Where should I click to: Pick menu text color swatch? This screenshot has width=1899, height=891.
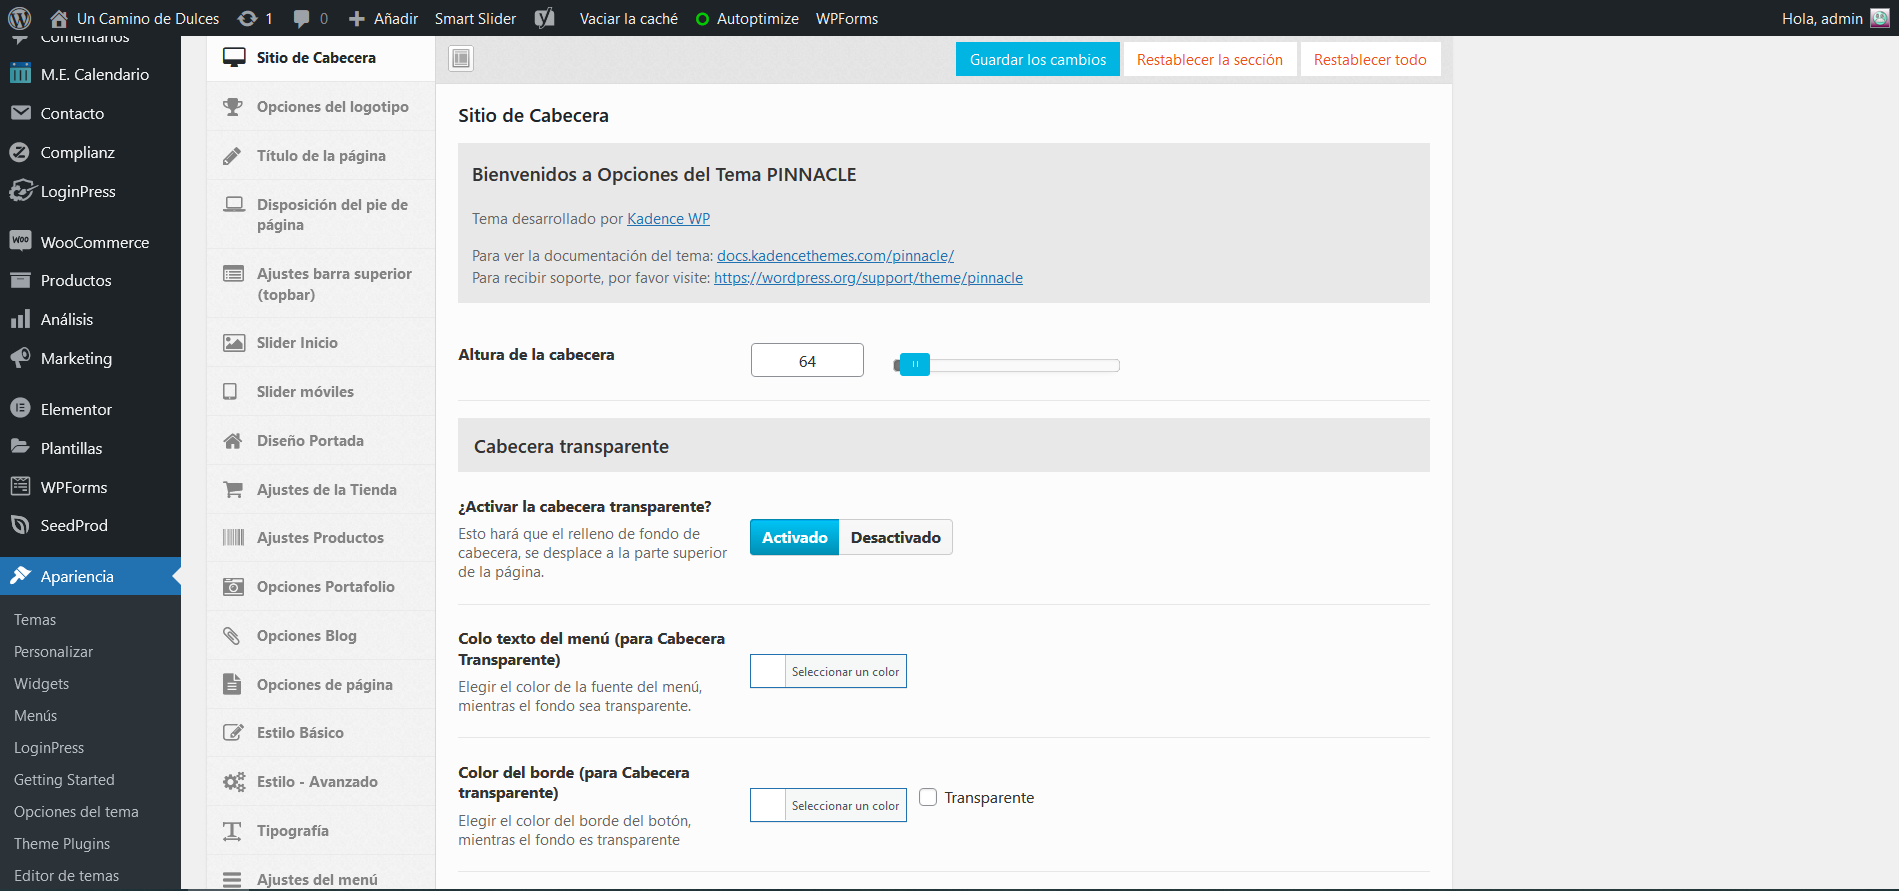[768, 671]
